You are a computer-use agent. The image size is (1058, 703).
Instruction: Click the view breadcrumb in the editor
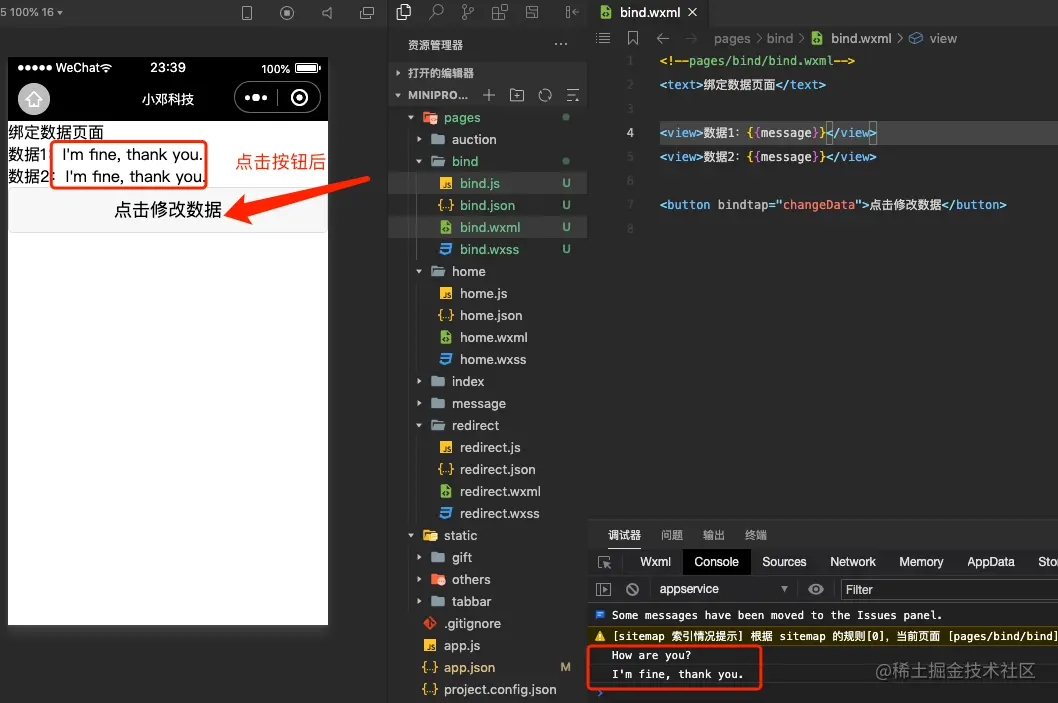(x=943, y=38)
